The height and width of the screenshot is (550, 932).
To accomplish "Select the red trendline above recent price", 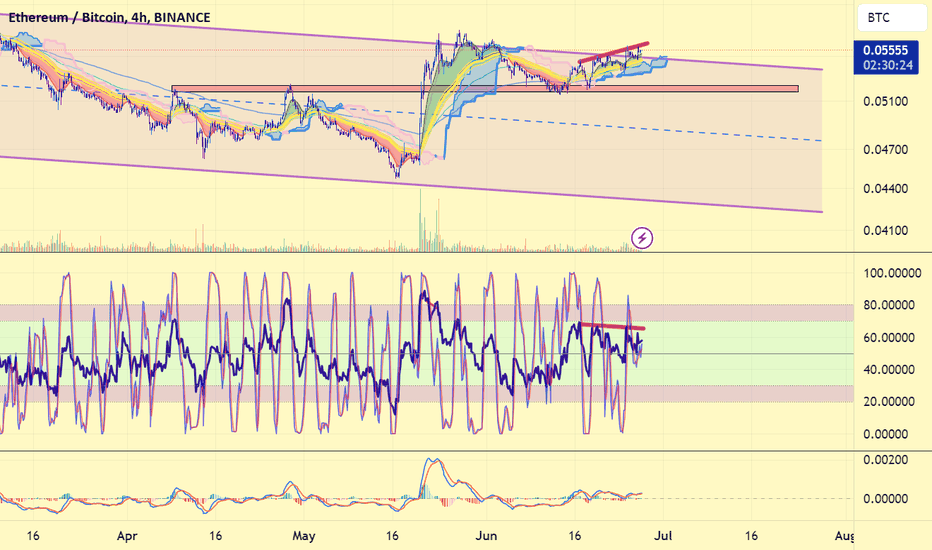I will [x=613, y=52].
